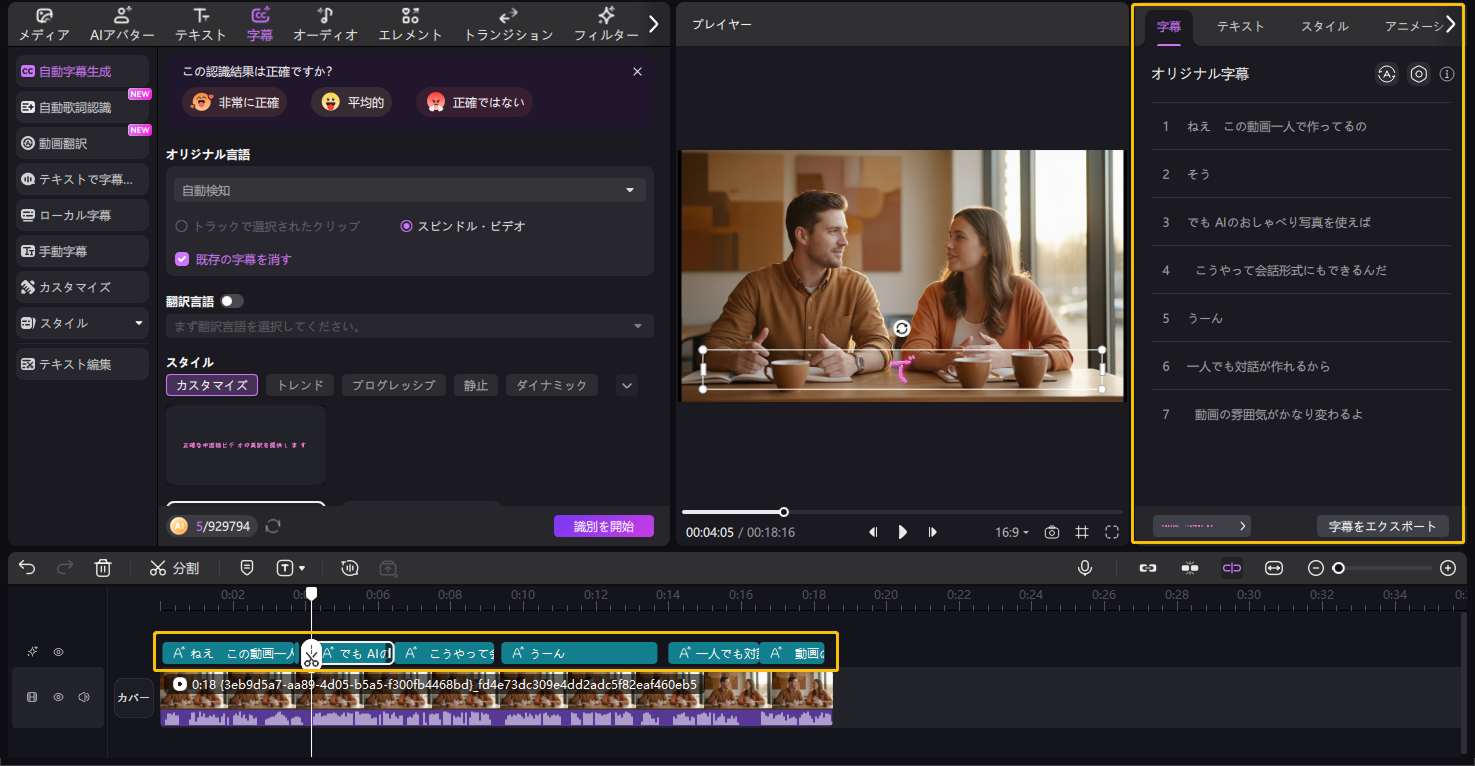Select トラックで選択されたクリップ radio option
The image size is (1475, 766).
(x=181, y=226)
